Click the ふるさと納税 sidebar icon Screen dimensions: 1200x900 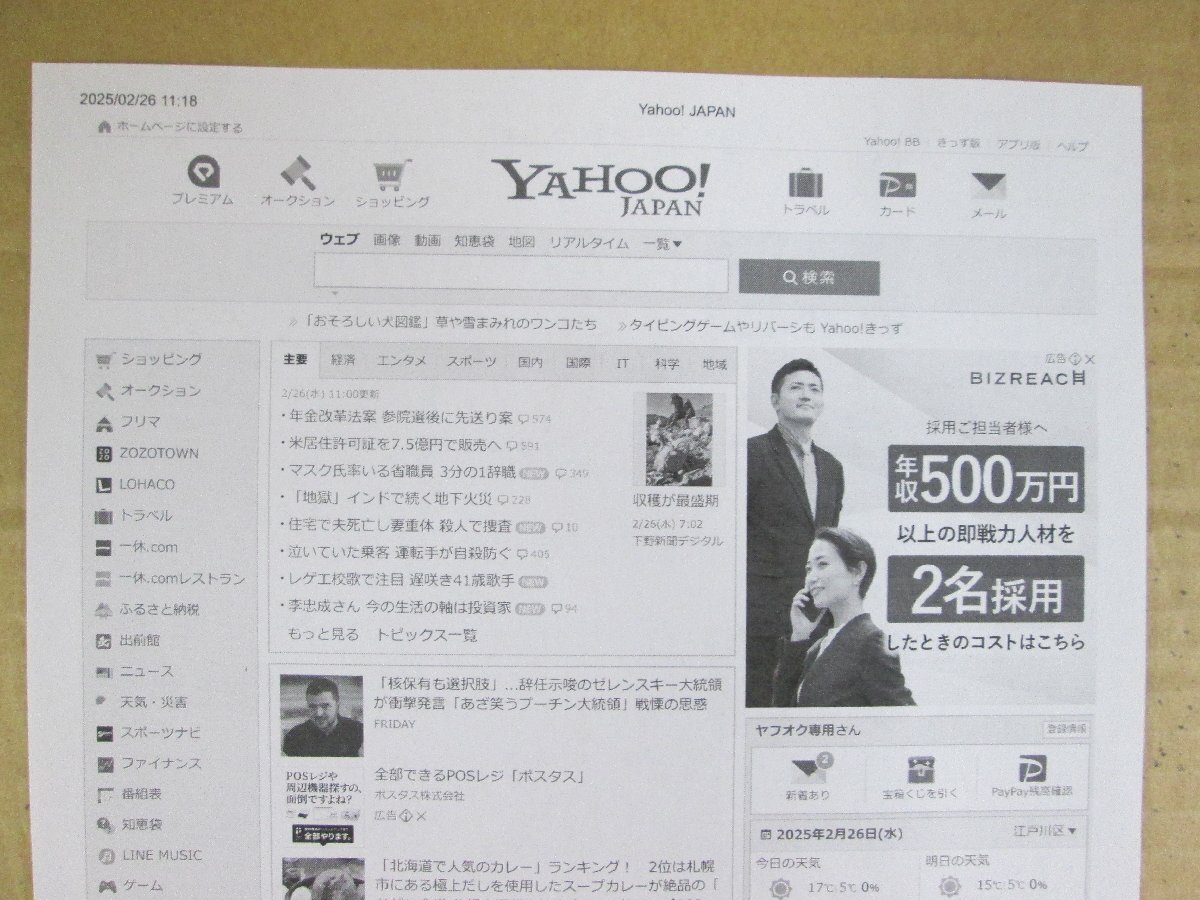click(104, 609)
